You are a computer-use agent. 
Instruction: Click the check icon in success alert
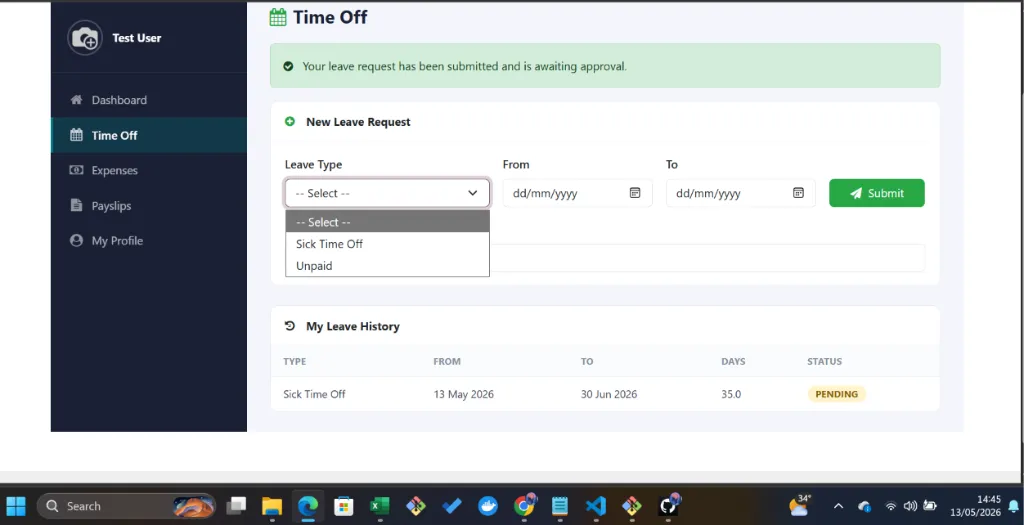pyautogui.click(x=288, y=66)
